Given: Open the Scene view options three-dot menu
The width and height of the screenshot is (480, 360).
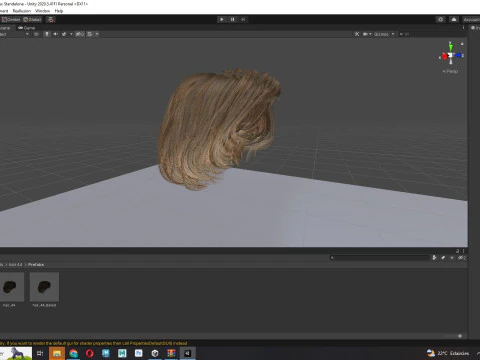Looking at the screenshot, I should (463, 28).
